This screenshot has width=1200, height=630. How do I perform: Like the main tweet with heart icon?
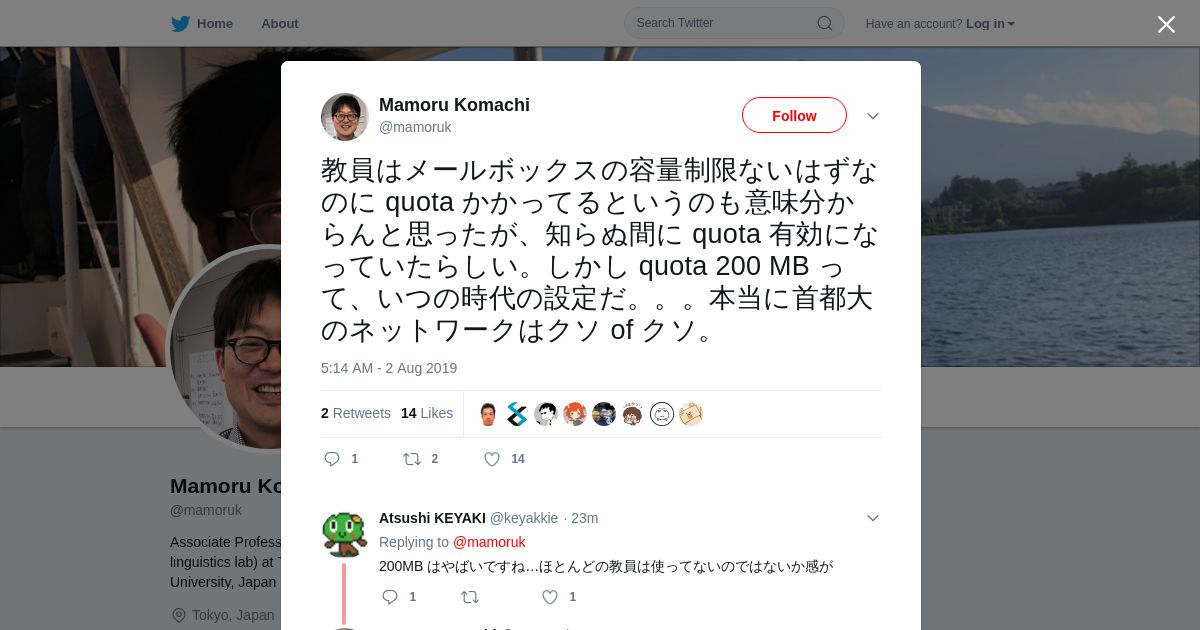492,459
